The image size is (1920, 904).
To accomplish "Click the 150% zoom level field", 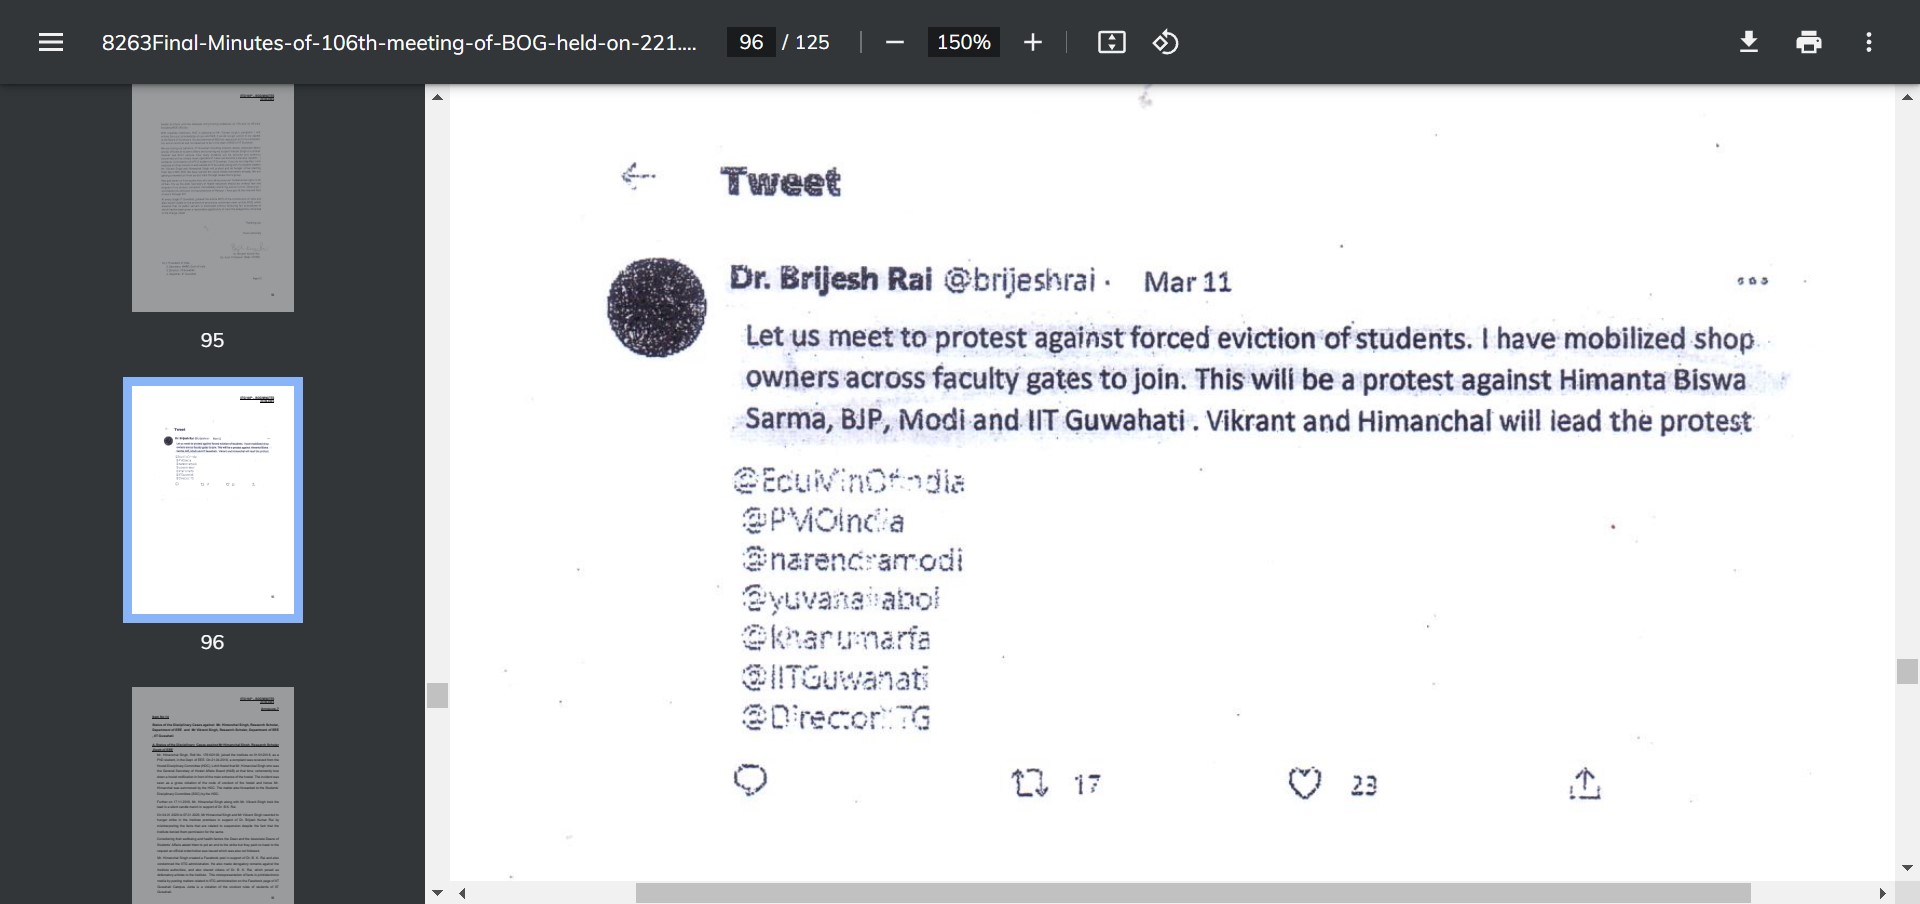I will click(x=964, y=42).
